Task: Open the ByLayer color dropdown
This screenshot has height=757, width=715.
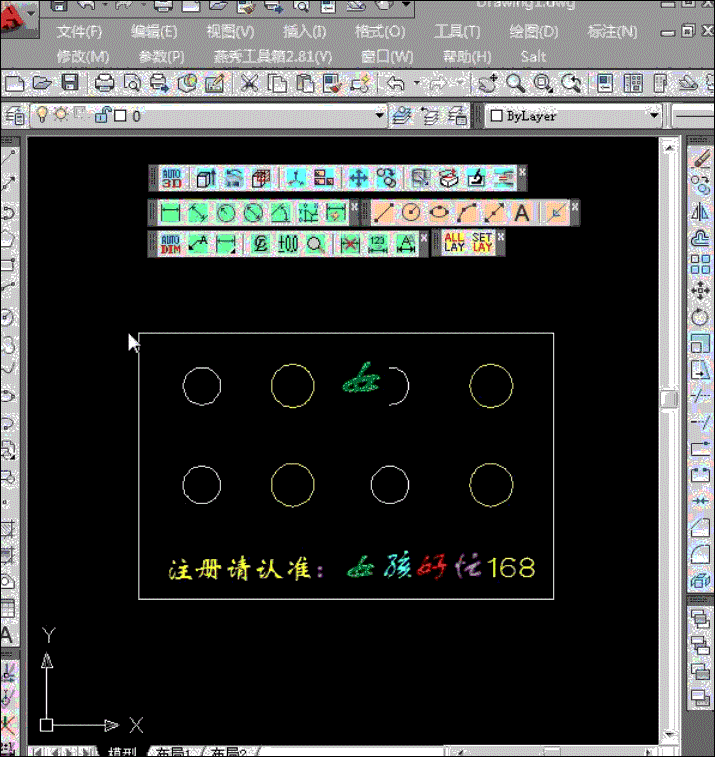Action: 654,115
